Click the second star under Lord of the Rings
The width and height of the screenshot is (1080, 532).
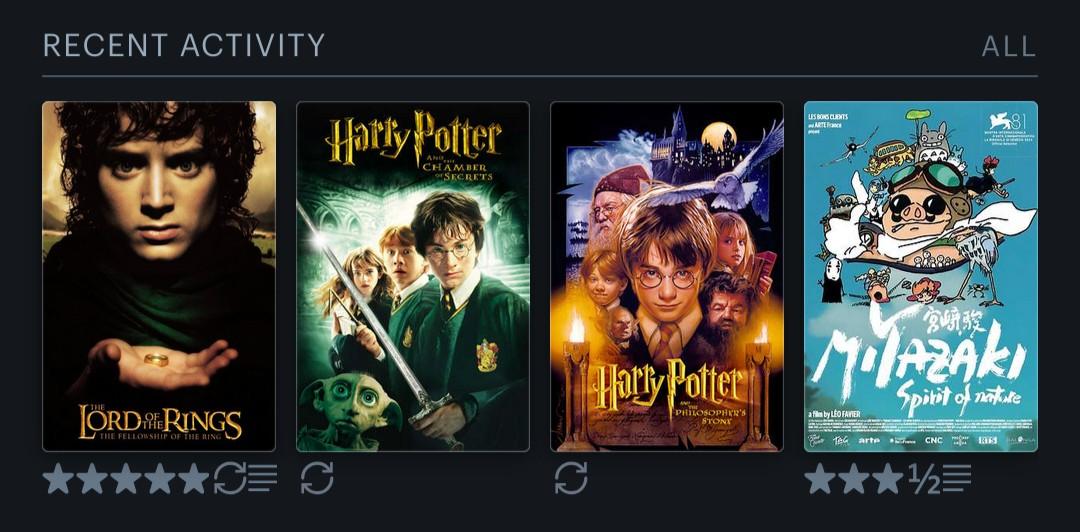(92, 478)
